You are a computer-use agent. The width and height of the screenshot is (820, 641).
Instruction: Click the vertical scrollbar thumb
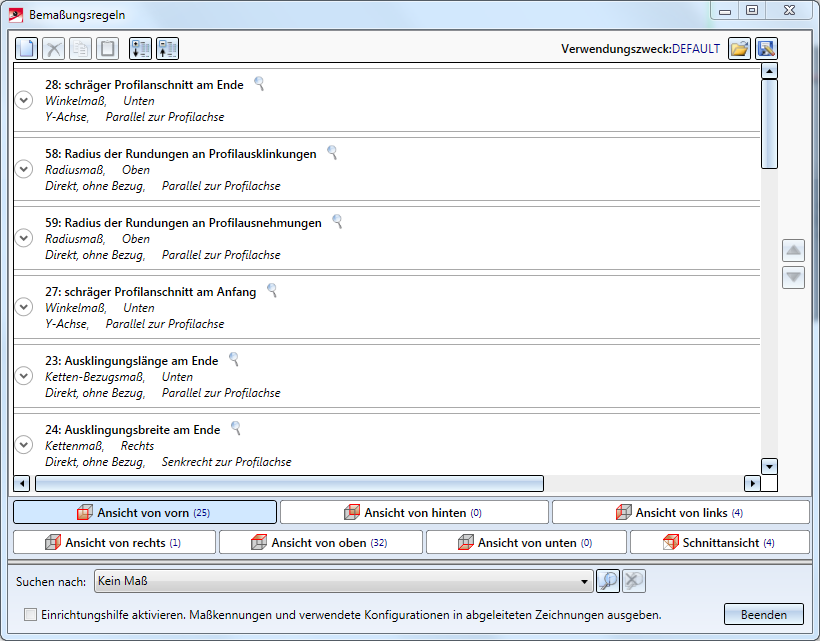pyautogui.click(x=769, y=124)
